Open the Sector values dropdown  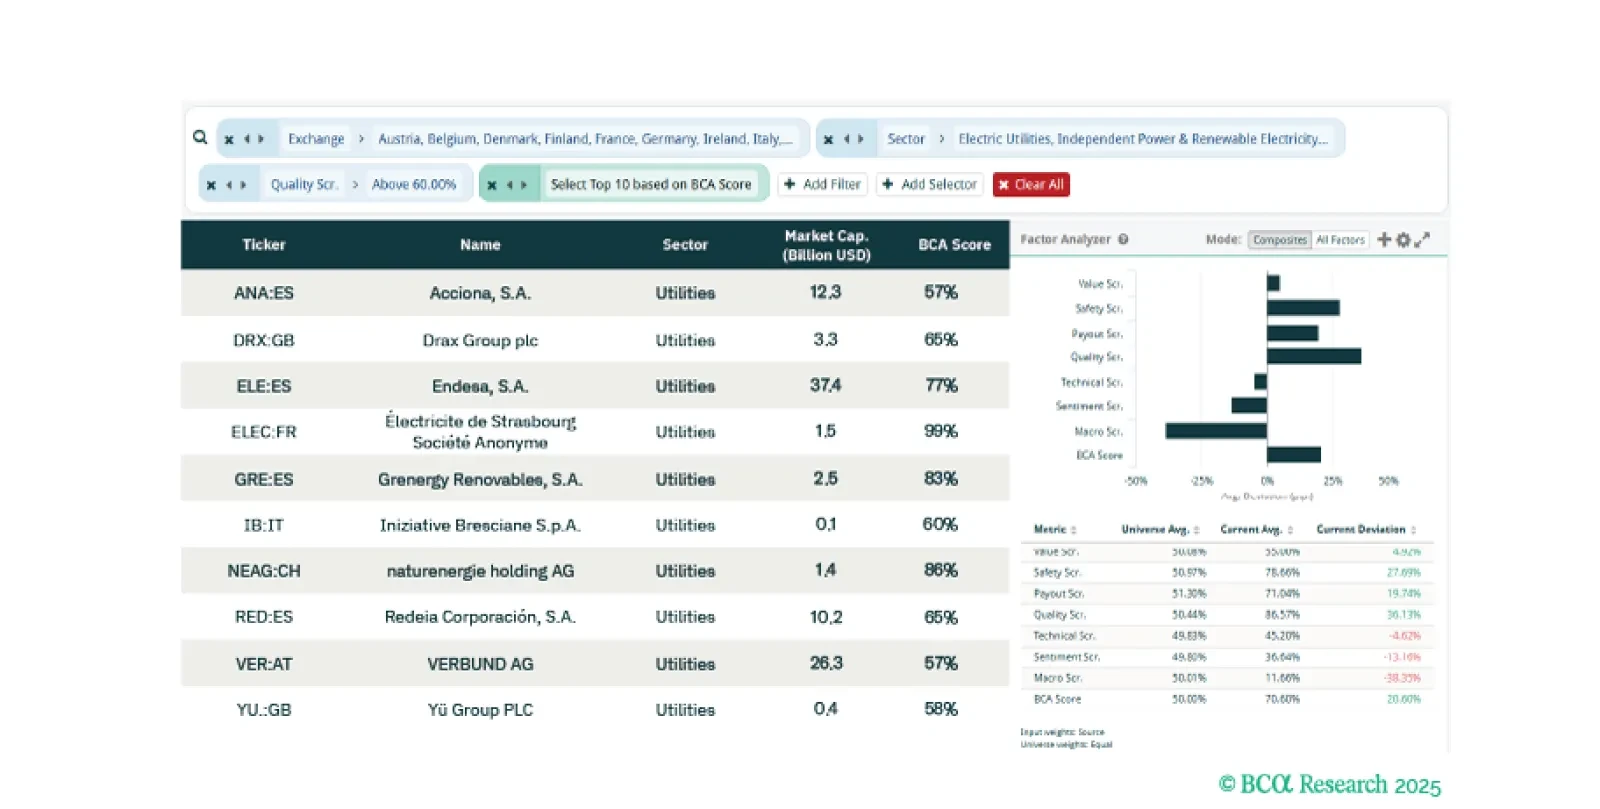click(1142, 139)
